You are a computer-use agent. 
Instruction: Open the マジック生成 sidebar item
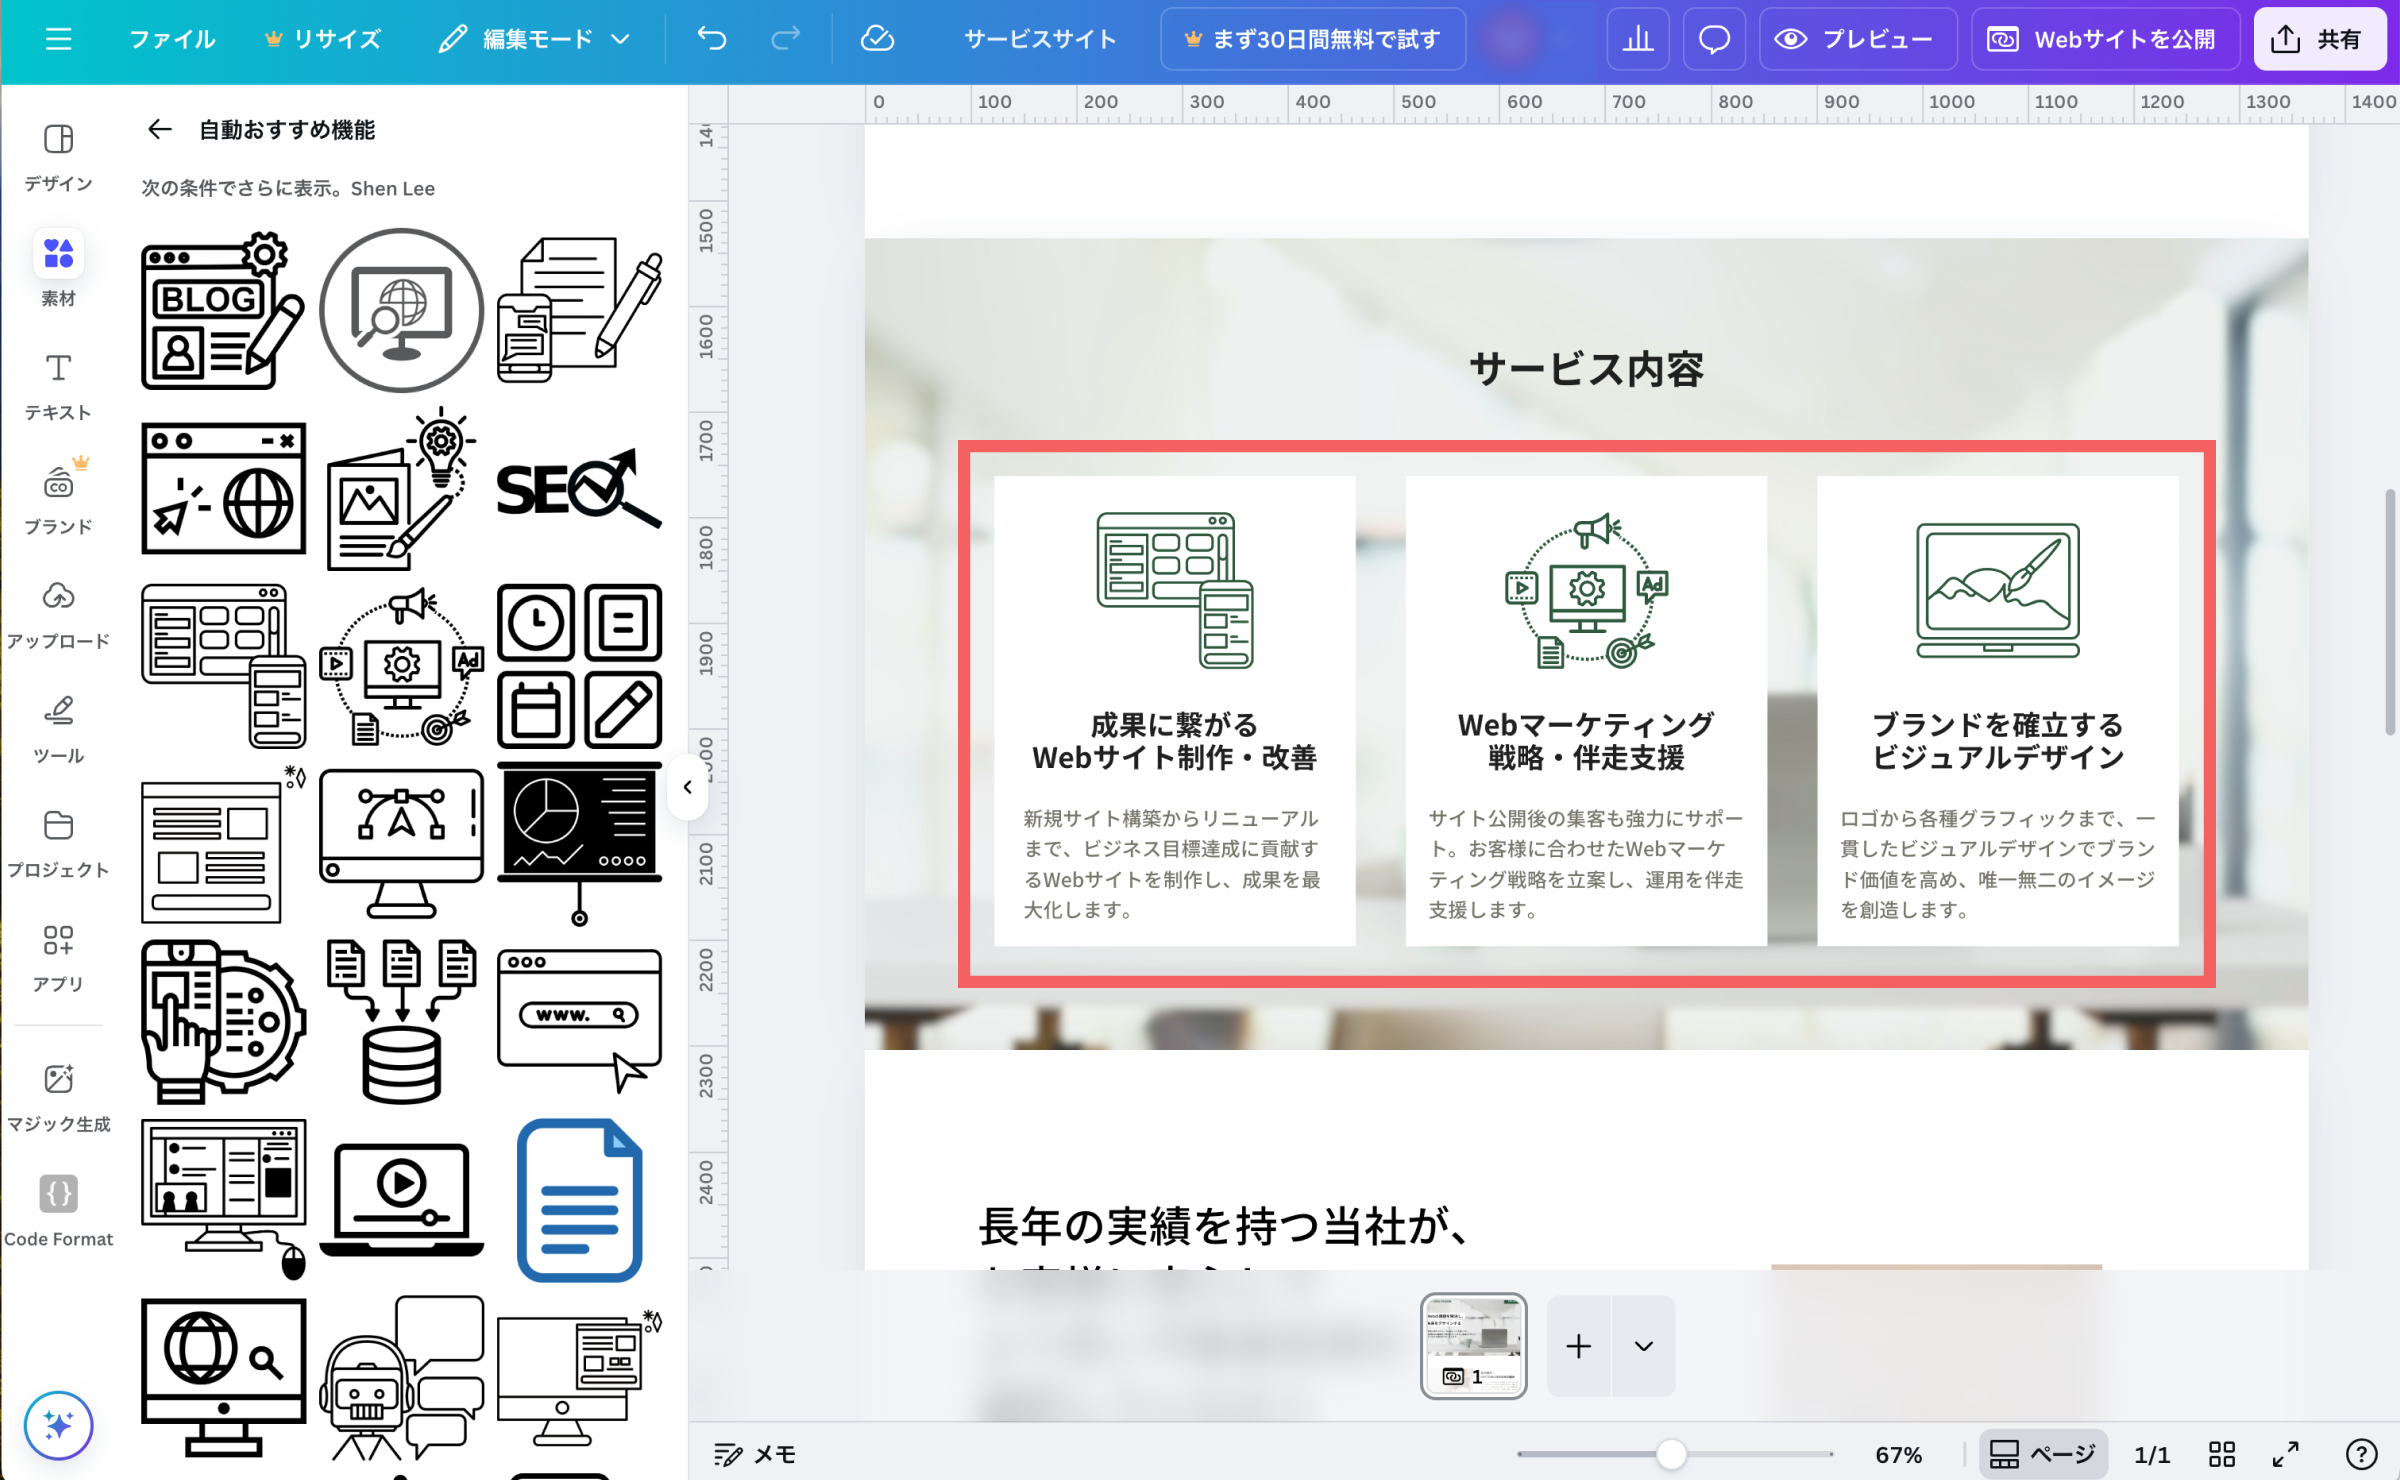58,1097
